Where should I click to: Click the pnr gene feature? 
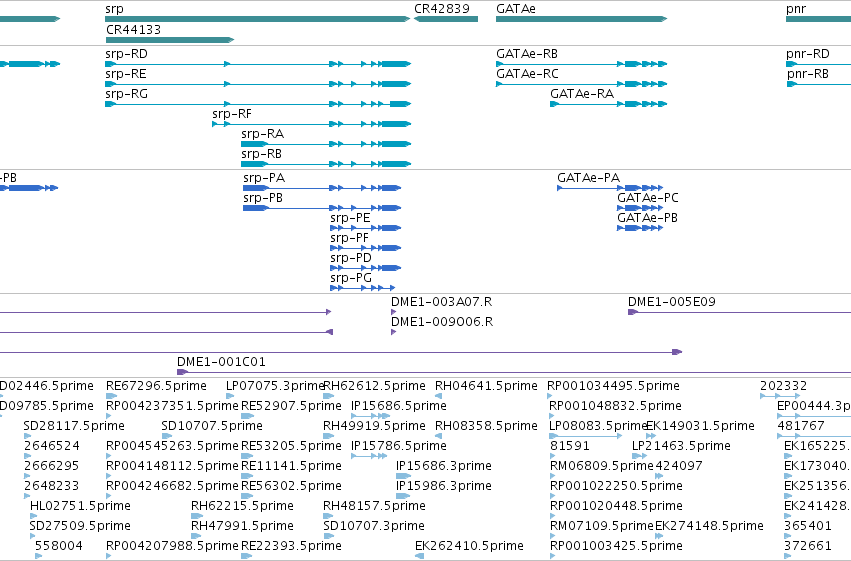point(818,19)
